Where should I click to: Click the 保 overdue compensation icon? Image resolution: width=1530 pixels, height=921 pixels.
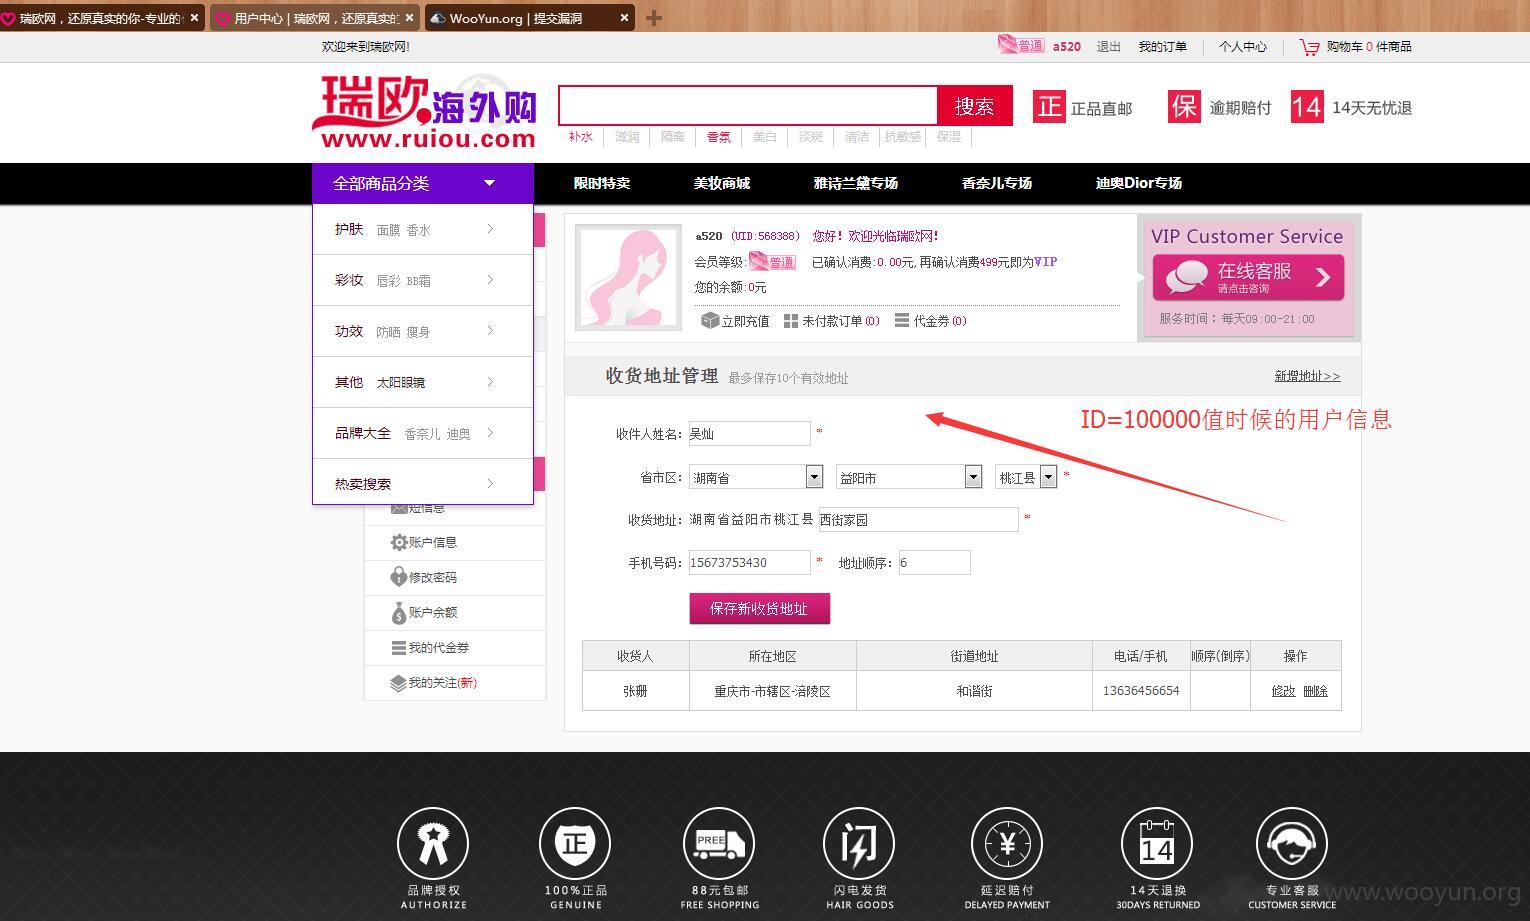1184,107
